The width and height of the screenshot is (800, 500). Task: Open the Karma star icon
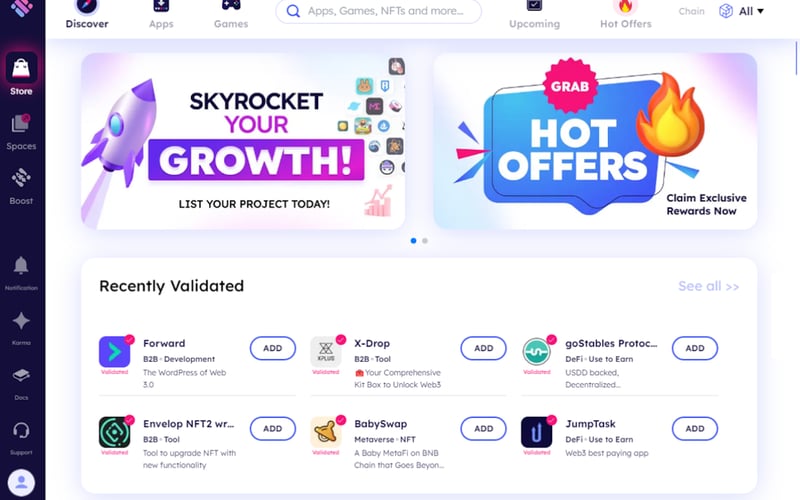click(21, 321)
